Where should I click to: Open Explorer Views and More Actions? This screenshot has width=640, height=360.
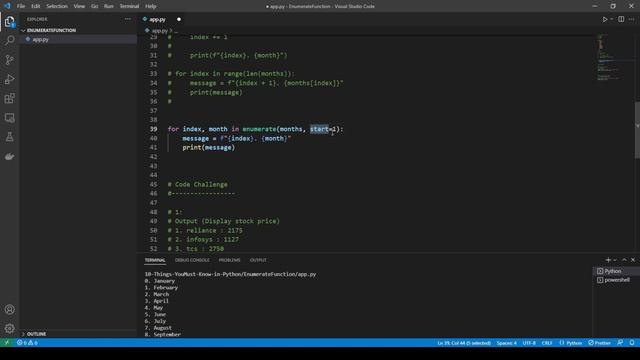click(128, 19)
